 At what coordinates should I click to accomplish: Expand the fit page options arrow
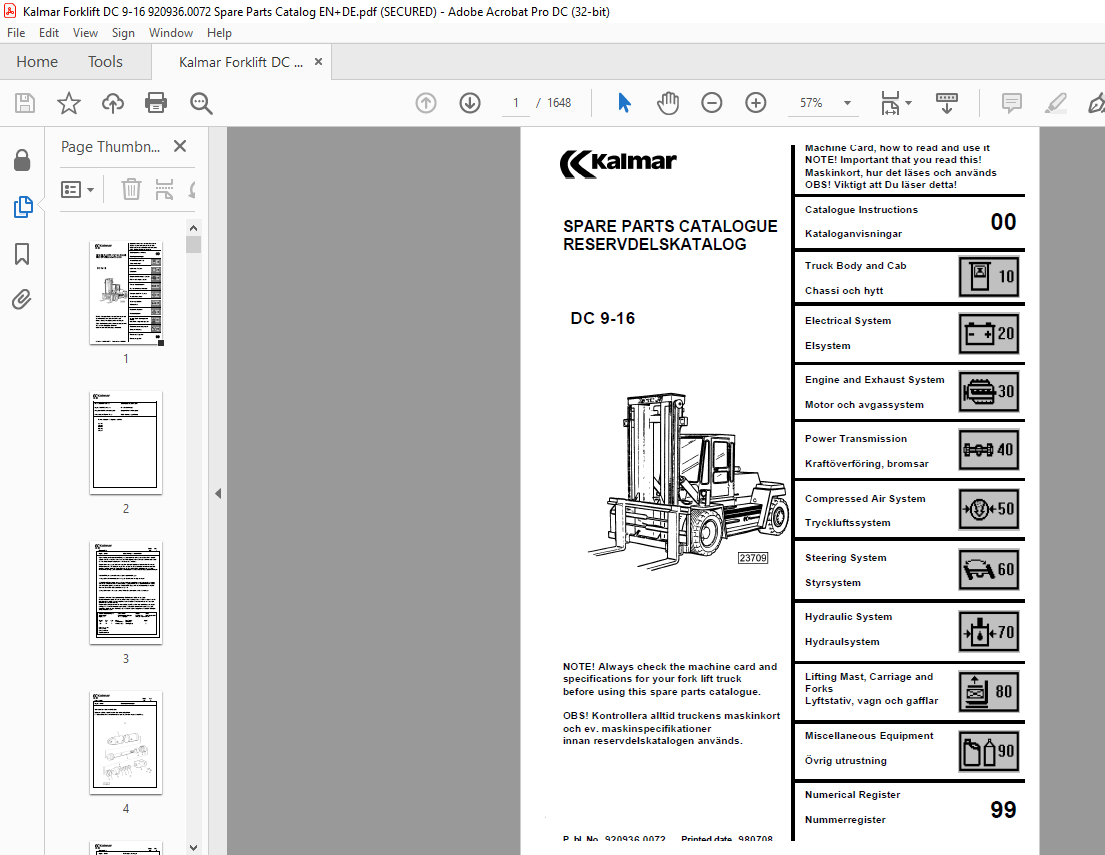point(908,103)
